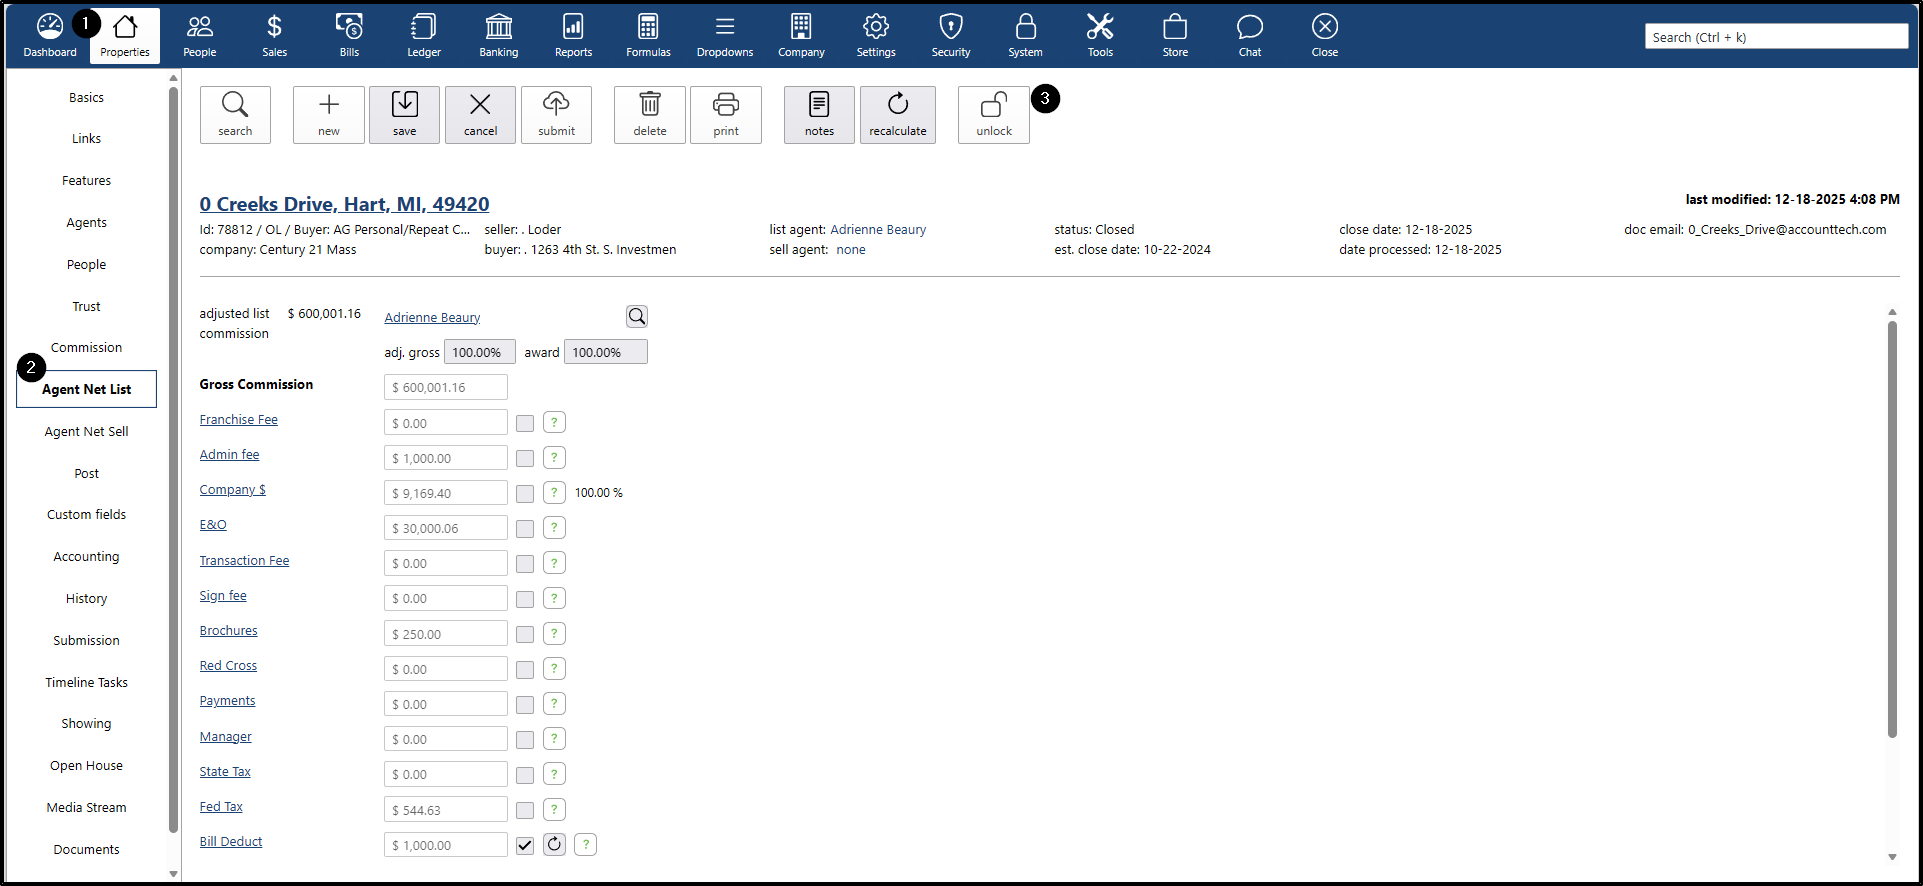Click the Franchise Fee link
1923x886 pixels.
238,420
